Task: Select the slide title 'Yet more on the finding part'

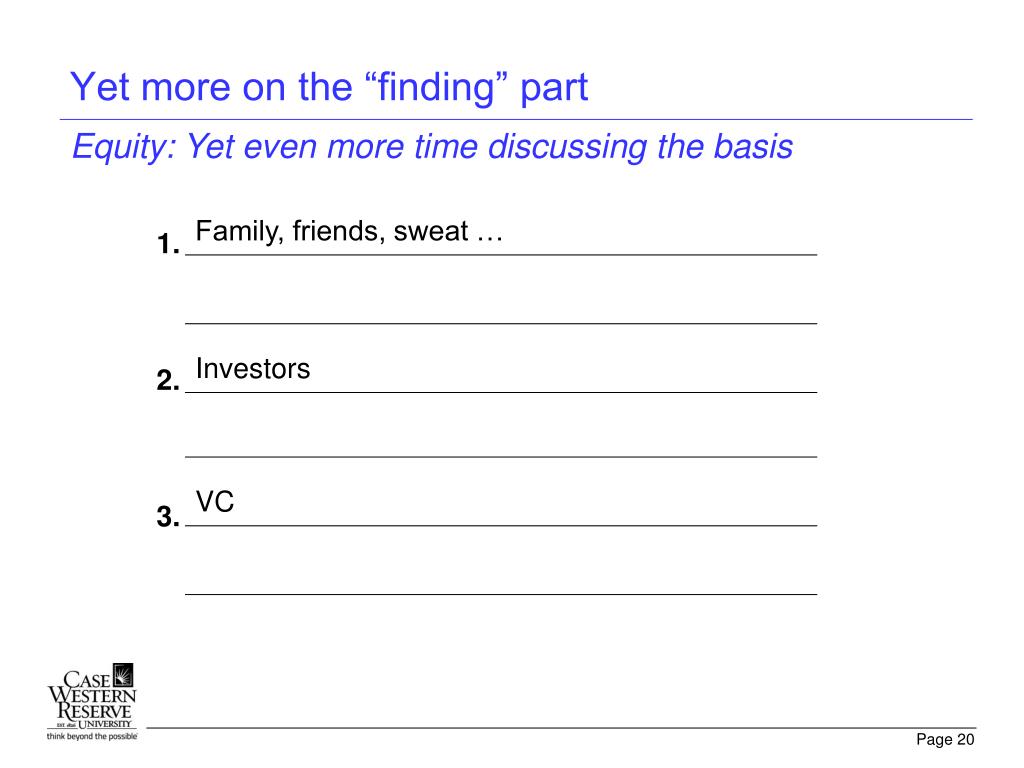Action: (328, 87)
